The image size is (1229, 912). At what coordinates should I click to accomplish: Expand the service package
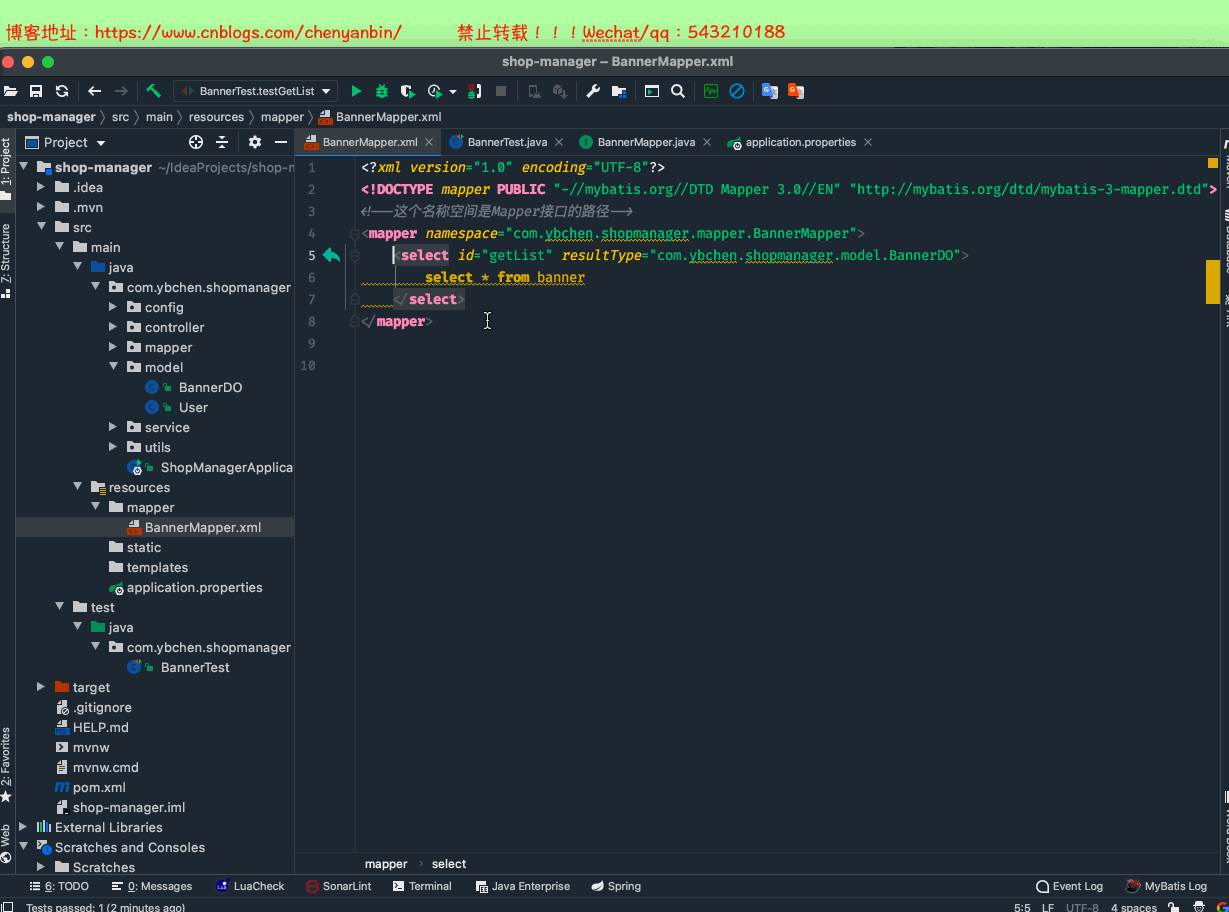tap(113, 427)
